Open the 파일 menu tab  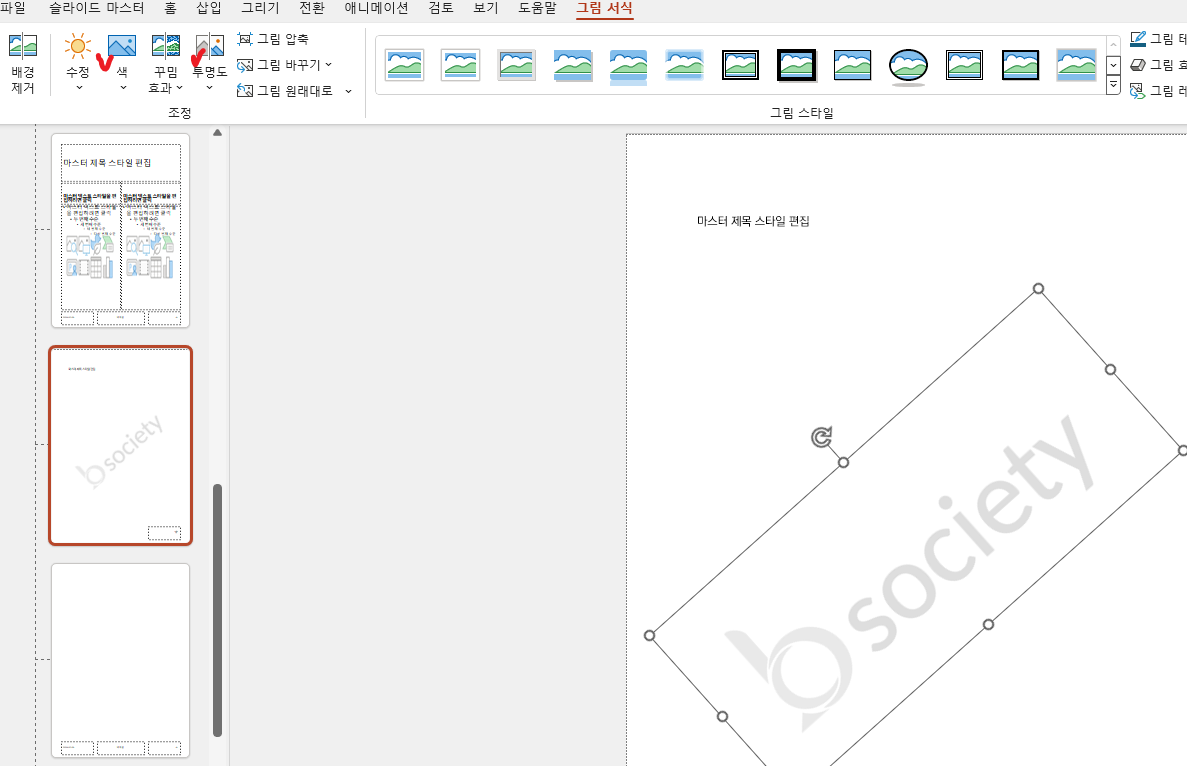point(13,8)
